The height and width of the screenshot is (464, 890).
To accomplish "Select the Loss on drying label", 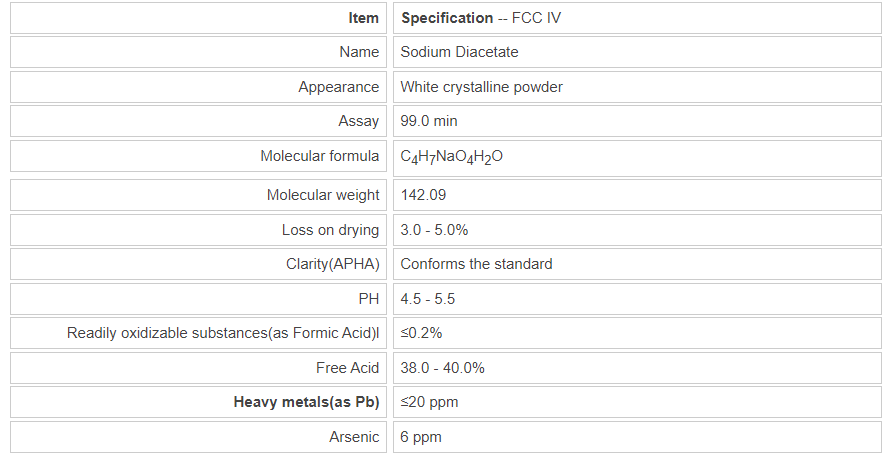I will [331, 230].
